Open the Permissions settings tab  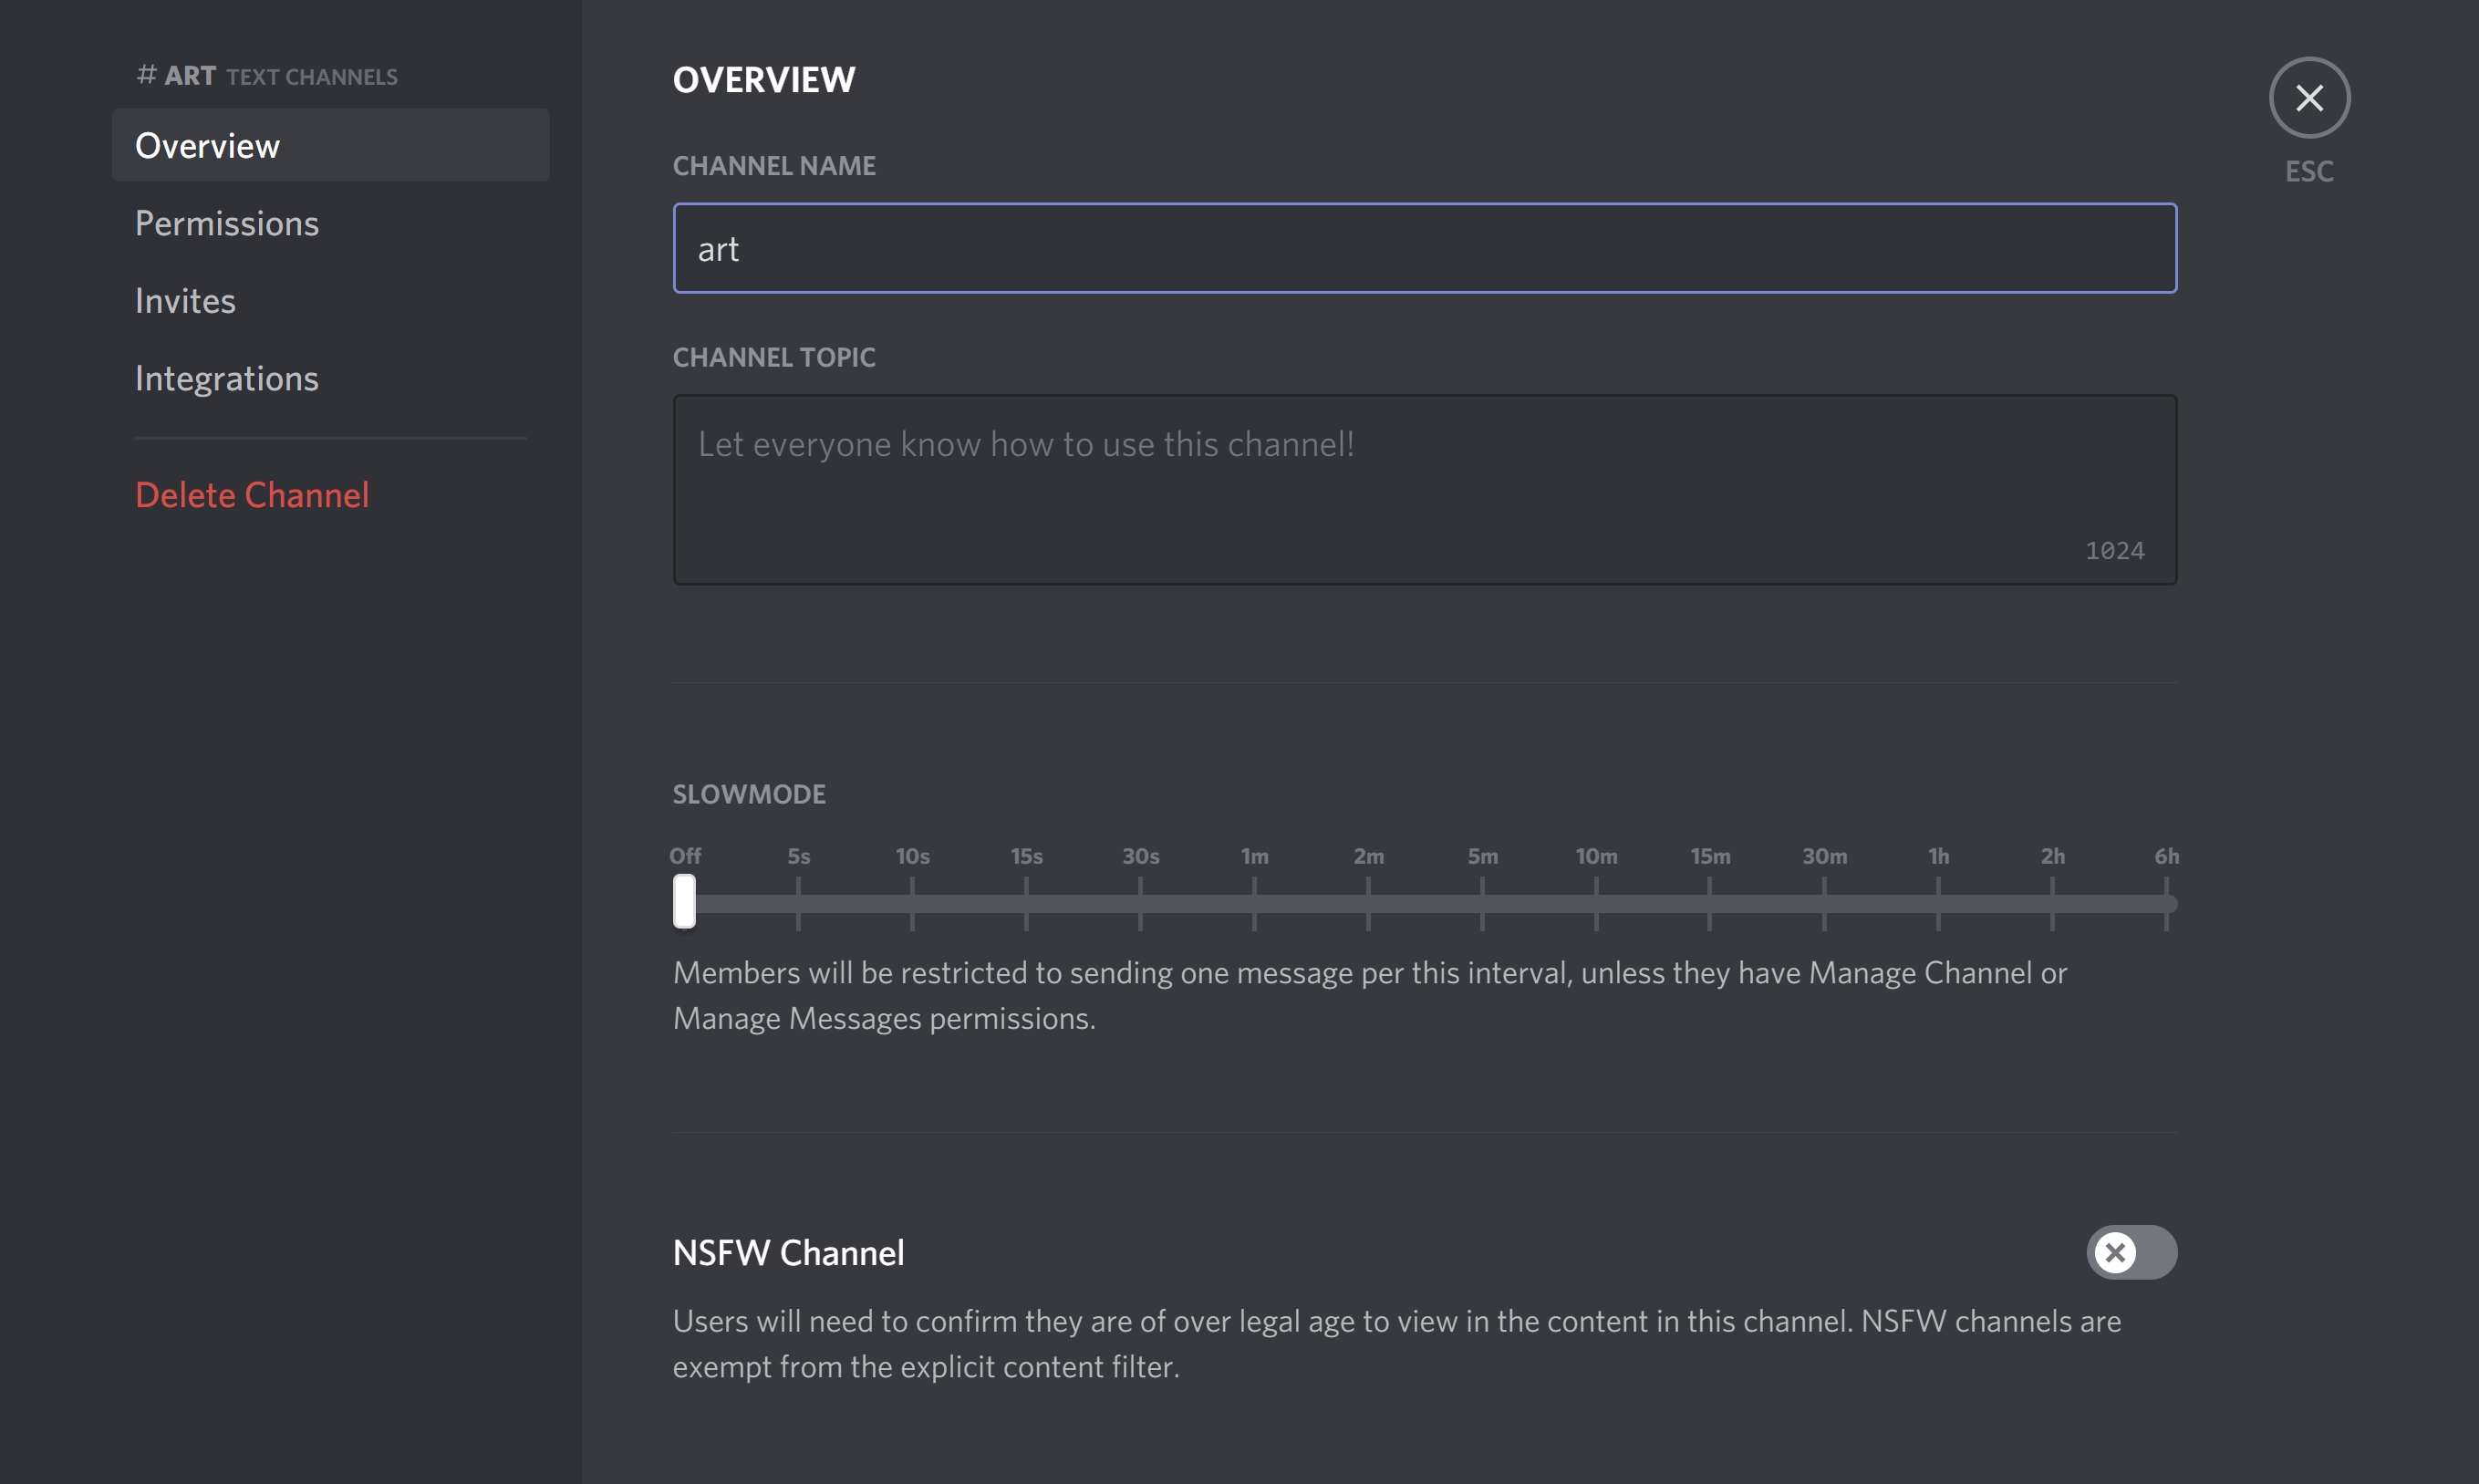[331, 223]
